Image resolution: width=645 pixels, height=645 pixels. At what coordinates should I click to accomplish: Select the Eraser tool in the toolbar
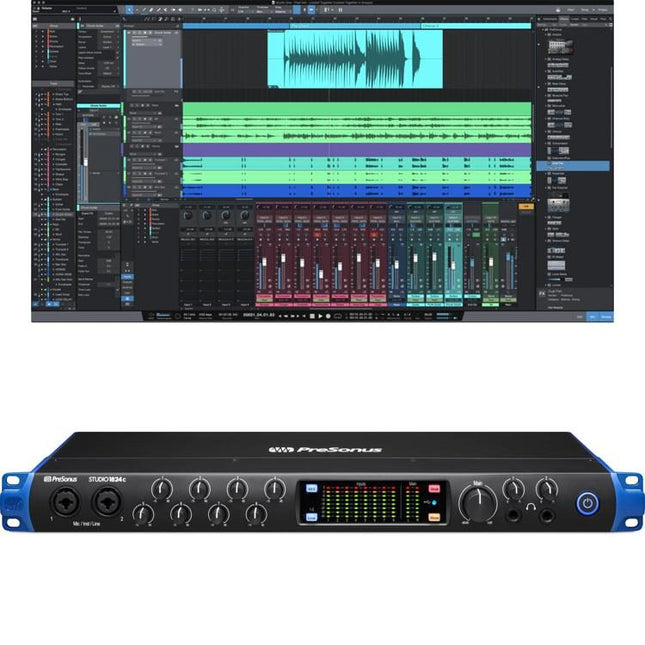click(x=151, y=10)
